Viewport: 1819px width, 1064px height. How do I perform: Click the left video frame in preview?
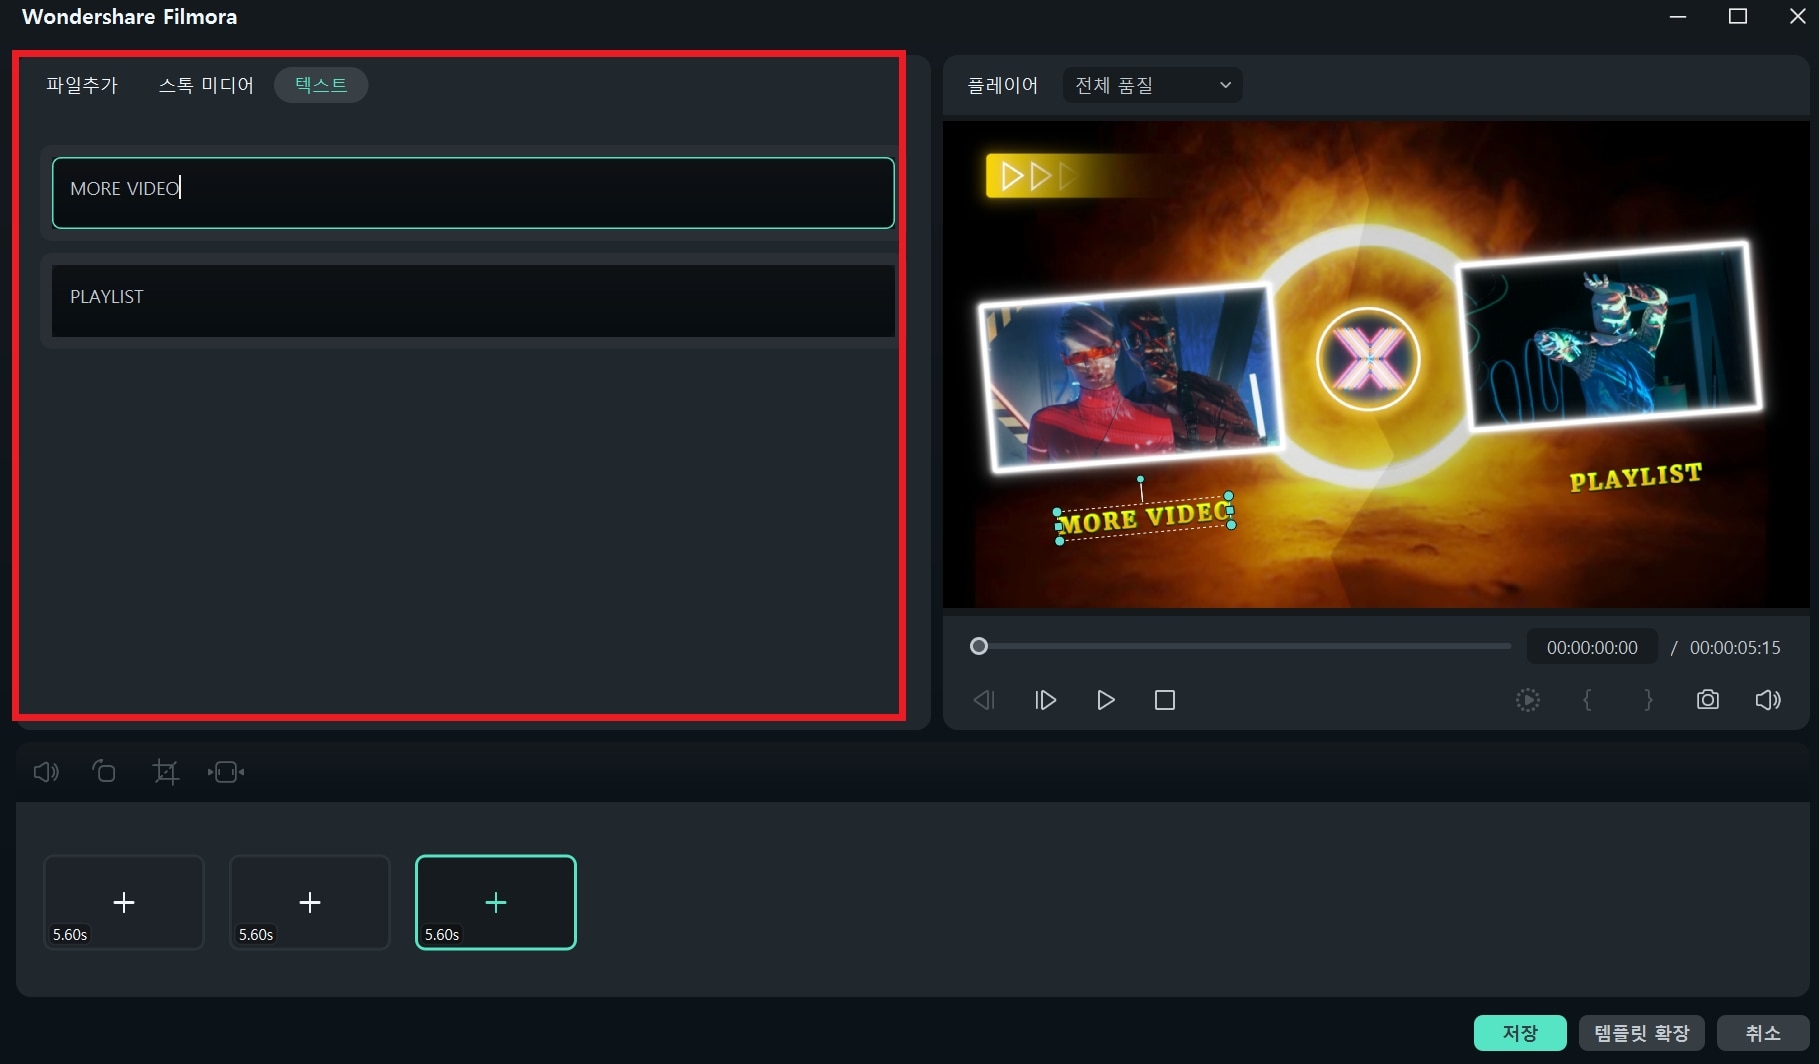(1130, 377)
